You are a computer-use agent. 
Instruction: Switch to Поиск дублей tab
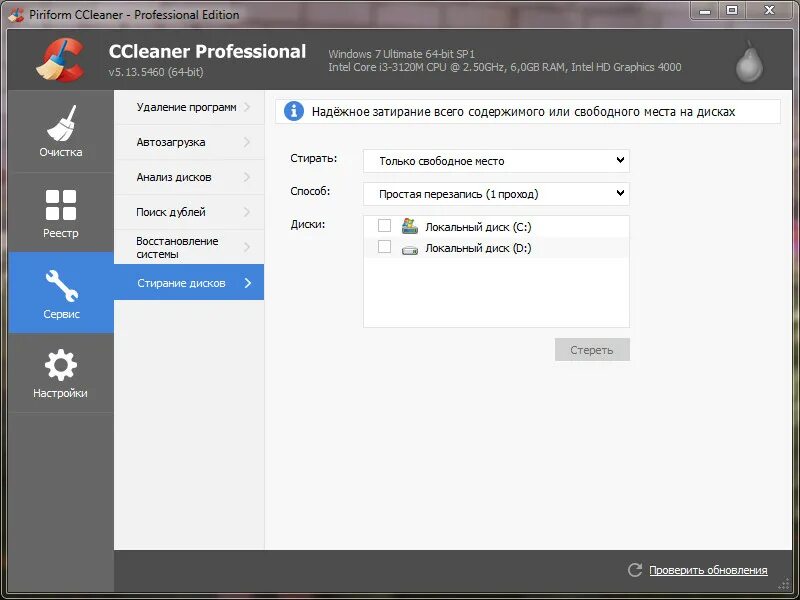pyautogui.click(x=189, y=212)
